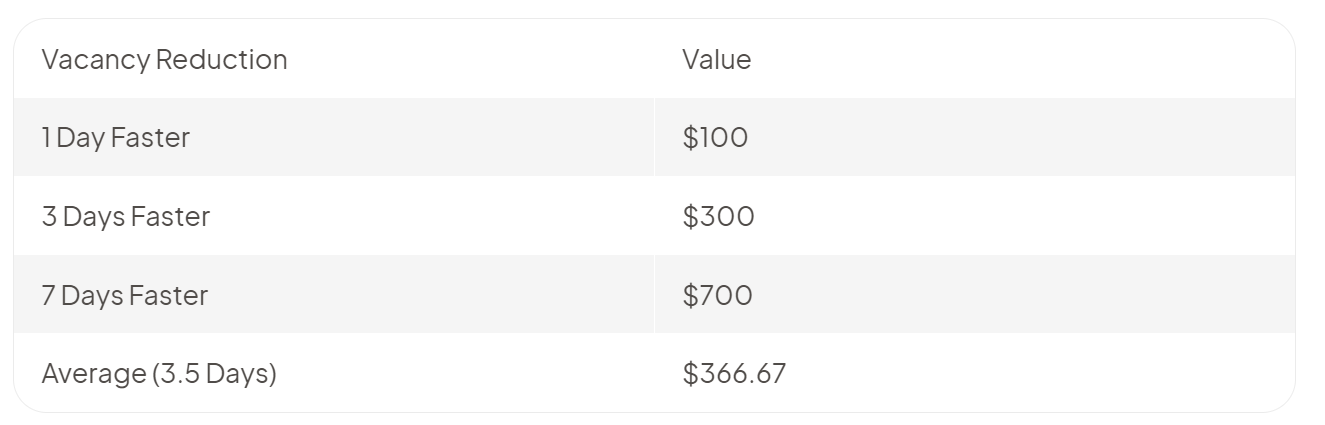This screenshot has height=425, width=1325.
Task: Select the $366.67 value cell
Action: [x=975, y=373]
